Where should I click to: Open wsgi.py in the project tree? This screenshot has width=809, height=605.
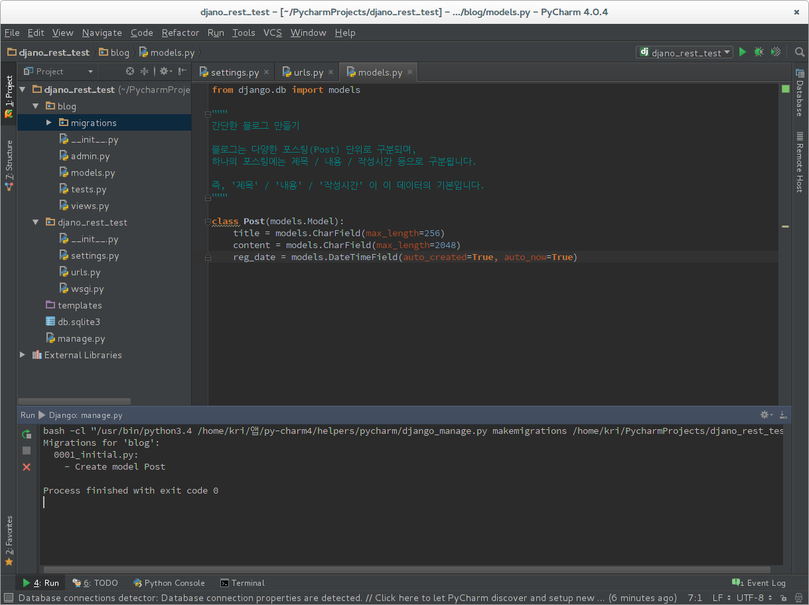click(x=82, y=289)
